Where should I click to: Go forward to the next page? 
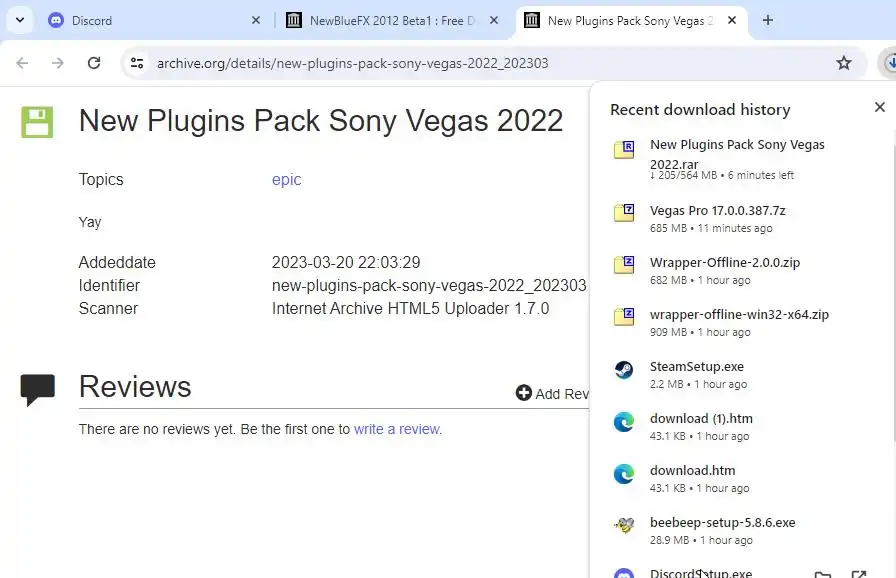click(x=58, y=63)
